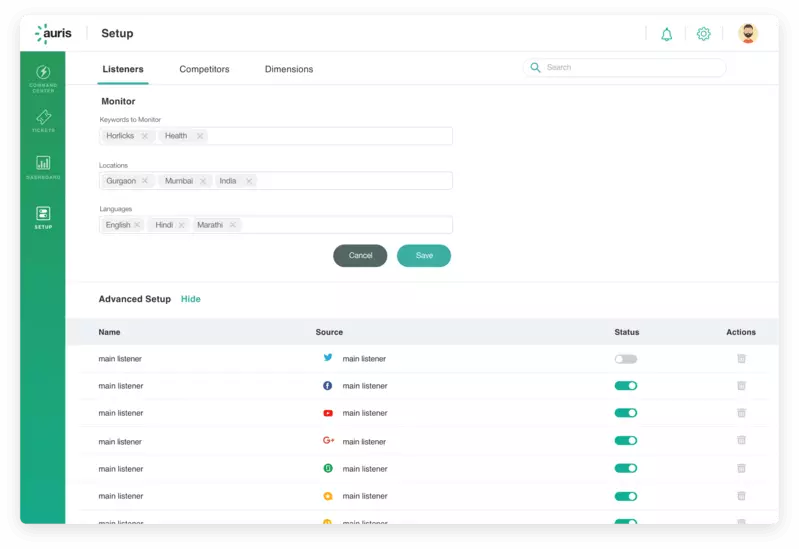Delete the YouTube listener row

point(741,413)
